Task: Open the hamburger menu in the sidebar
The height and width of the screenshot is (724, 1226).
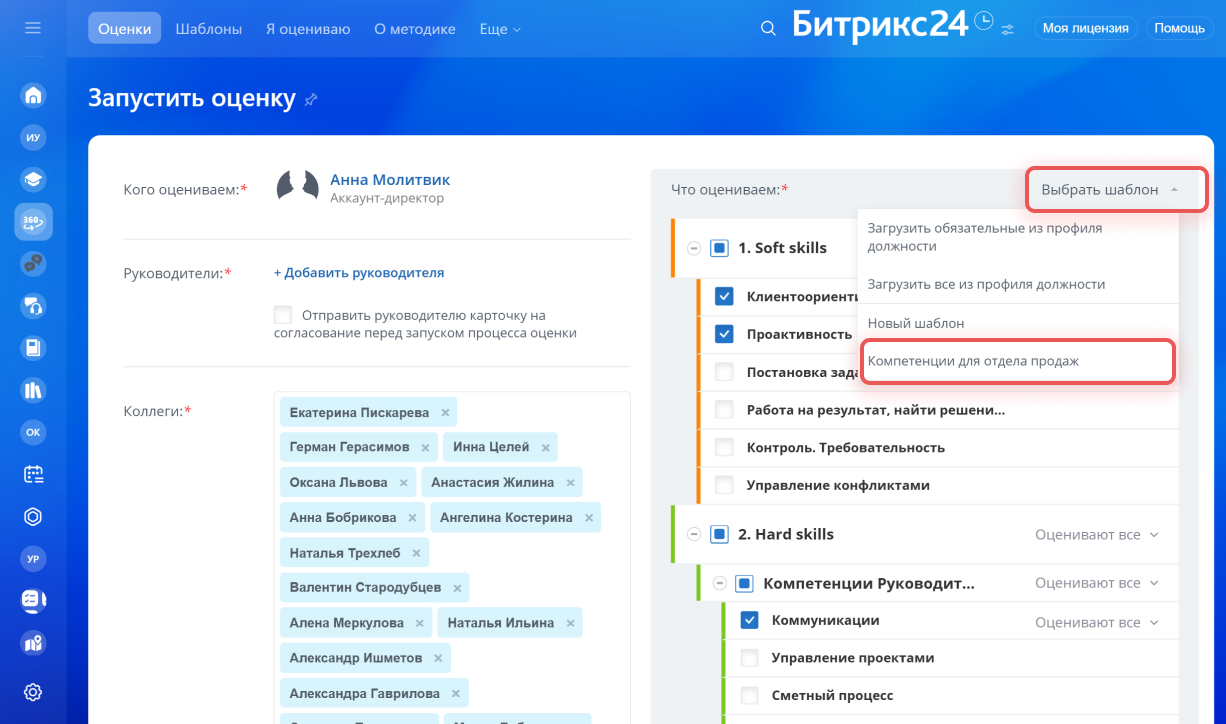Action: tap(33, 28)
